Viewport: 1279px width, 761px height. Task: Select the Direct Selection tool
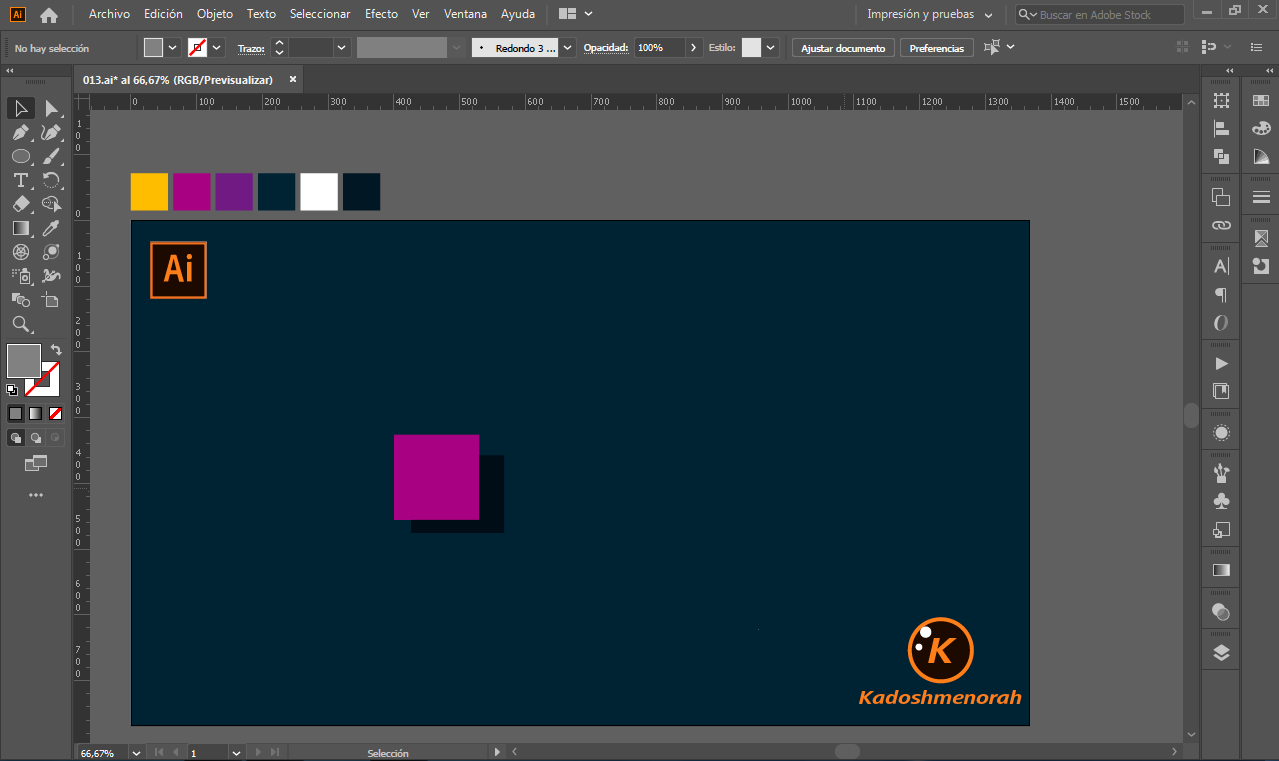tap(51, 108)
